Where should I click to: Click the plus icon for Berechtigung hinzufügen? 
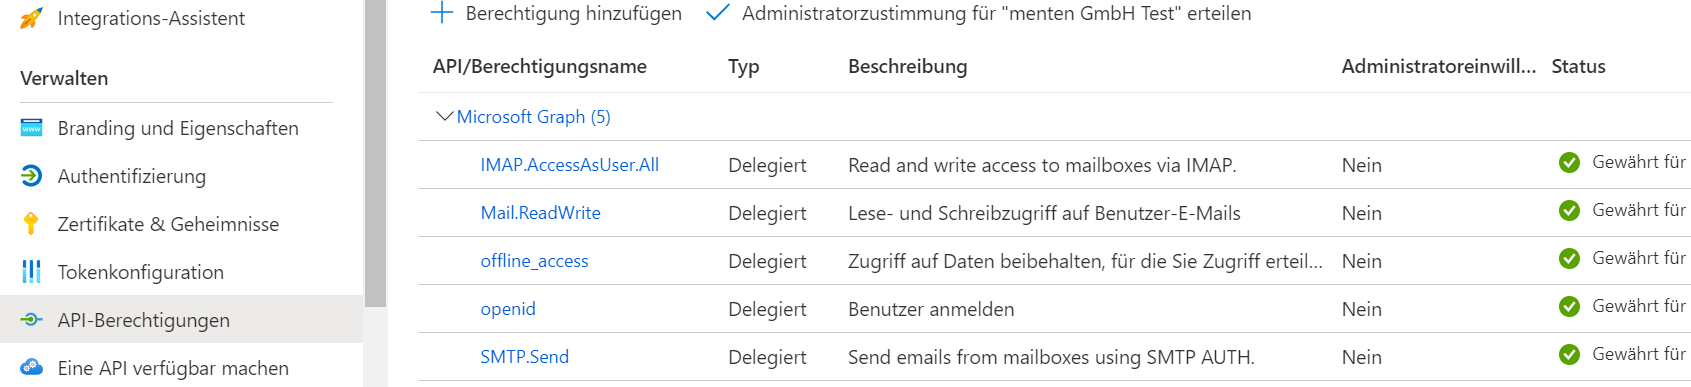[x=441, y=13]
